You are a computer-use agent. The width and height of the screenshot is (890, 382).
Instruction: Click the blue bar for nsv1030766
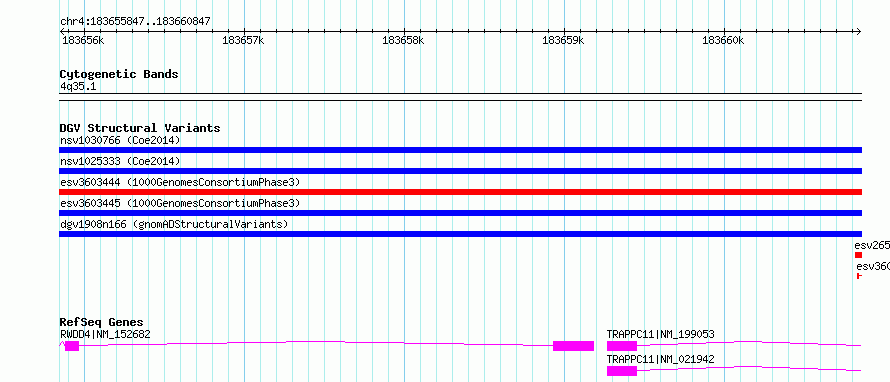click(x=460, y=150)
